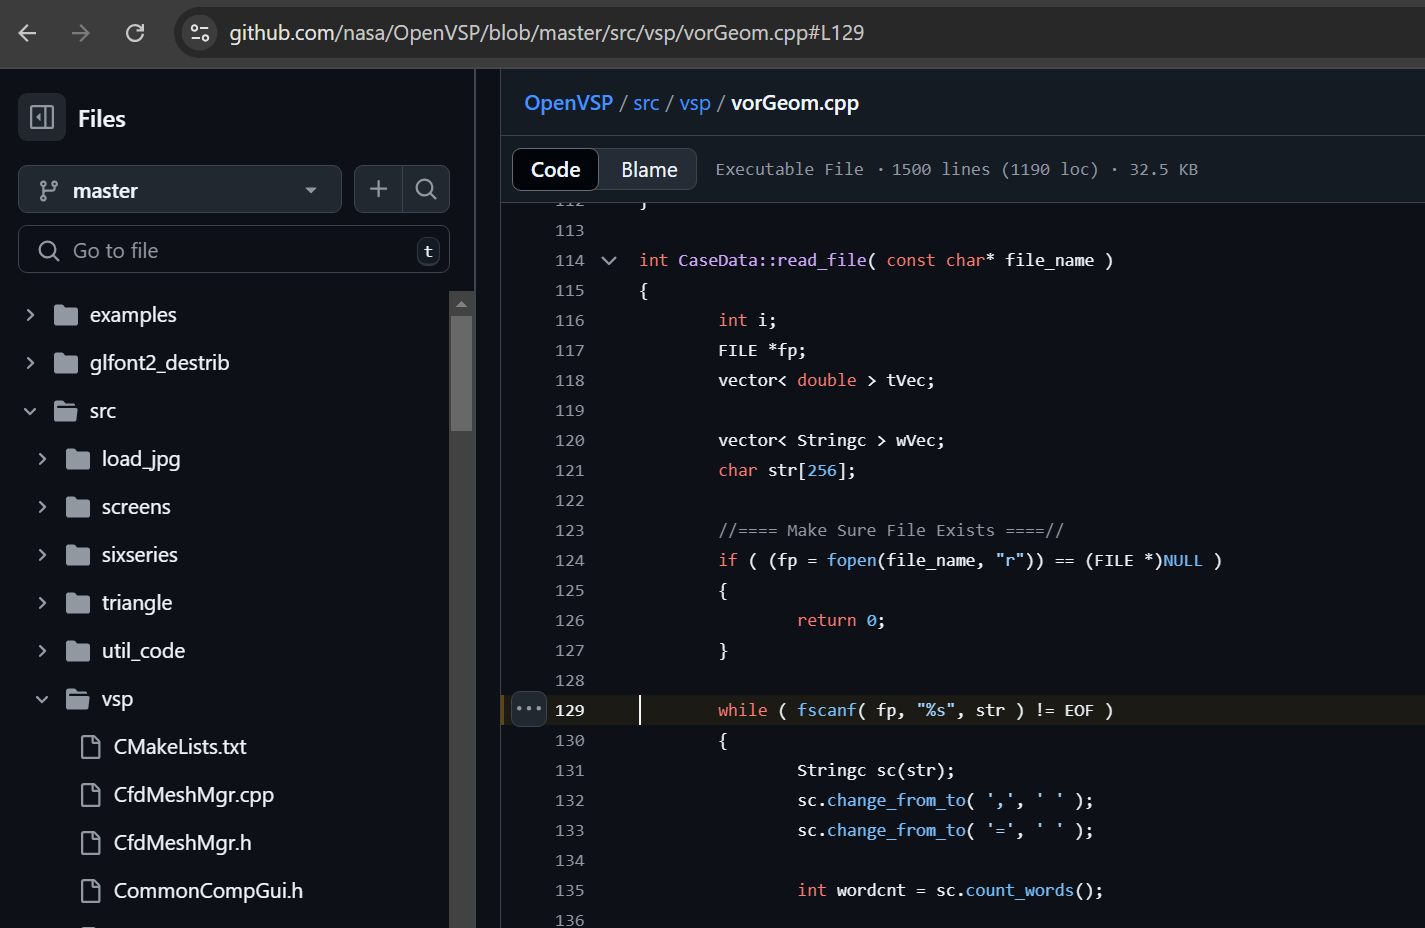Collapse the vsp folder chevron
The image size is (1425, 928).
coord(42,699)
